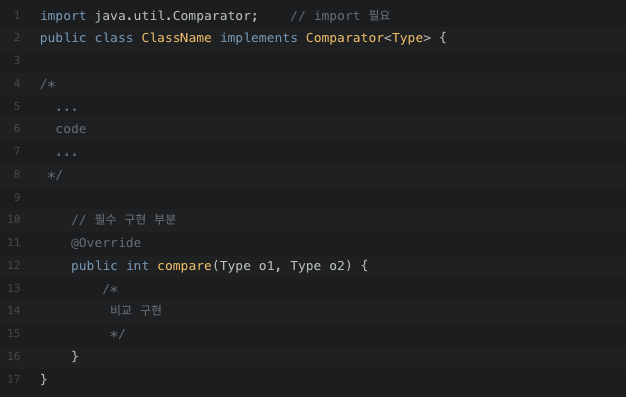Click the '비교 구현' comment text
This screenshot has height=397, width=626.
(136, 311)
